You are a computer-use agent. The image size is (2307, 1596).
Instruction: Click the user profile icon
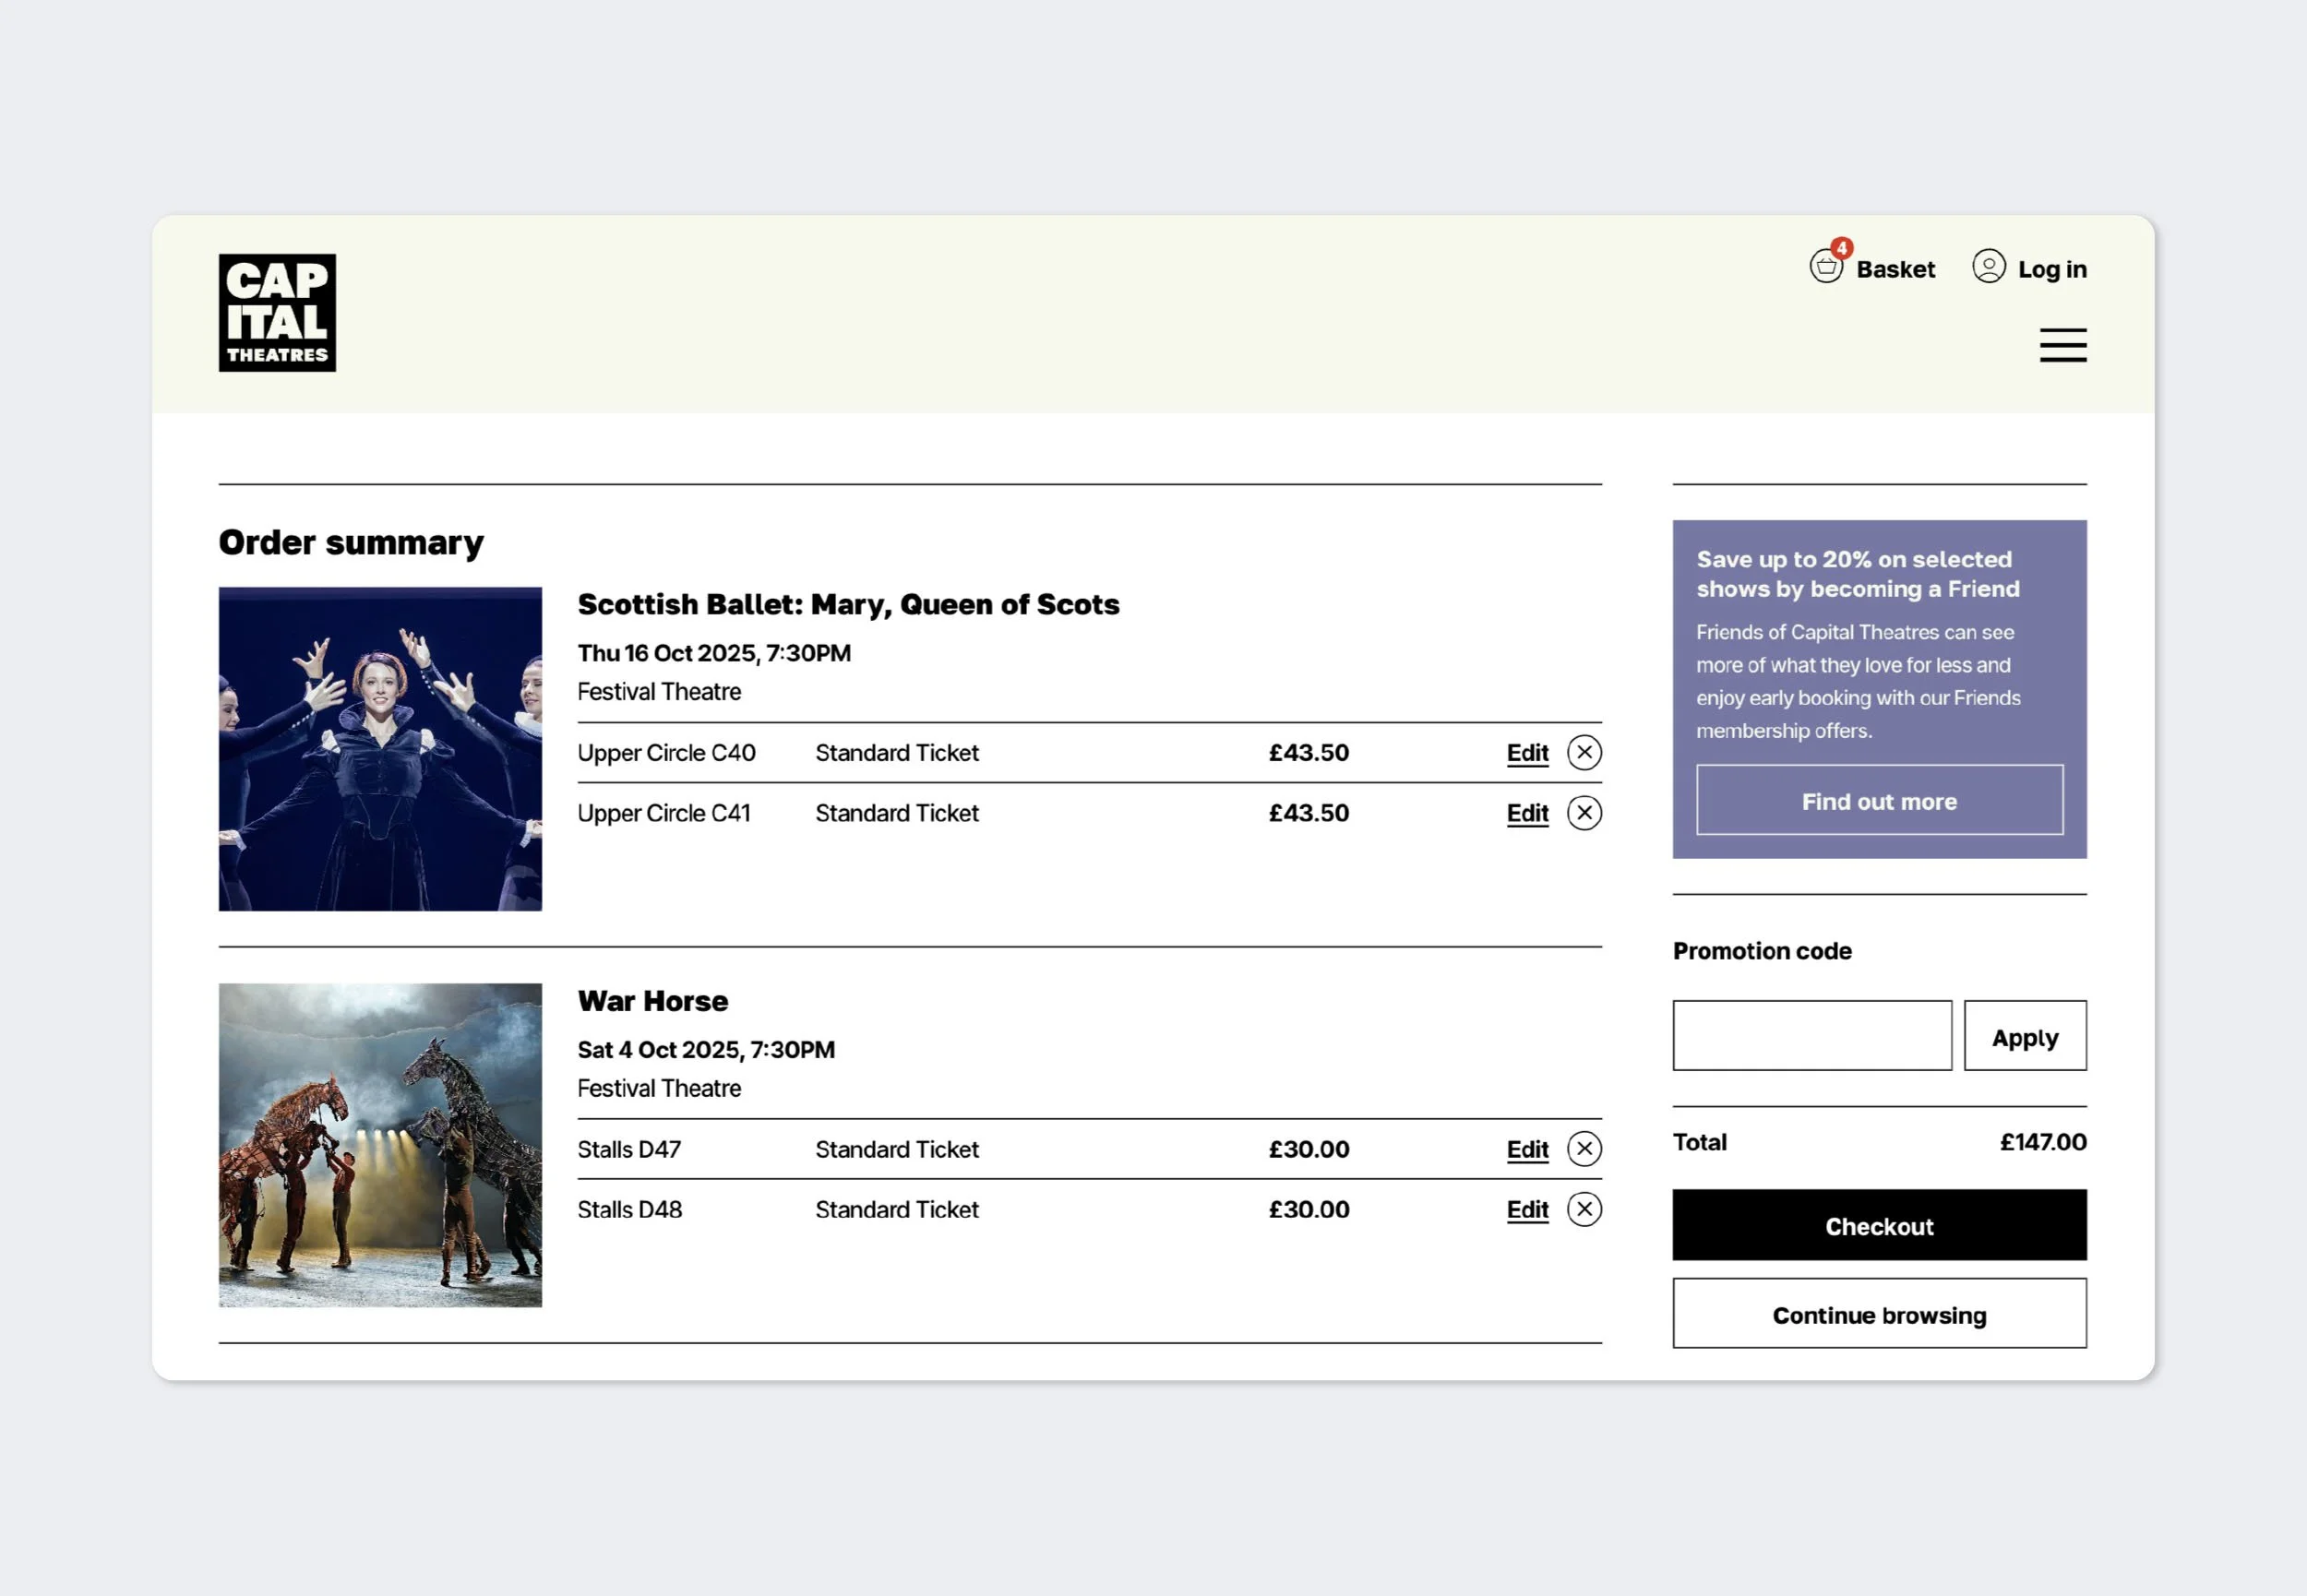tap(1988, 266)
